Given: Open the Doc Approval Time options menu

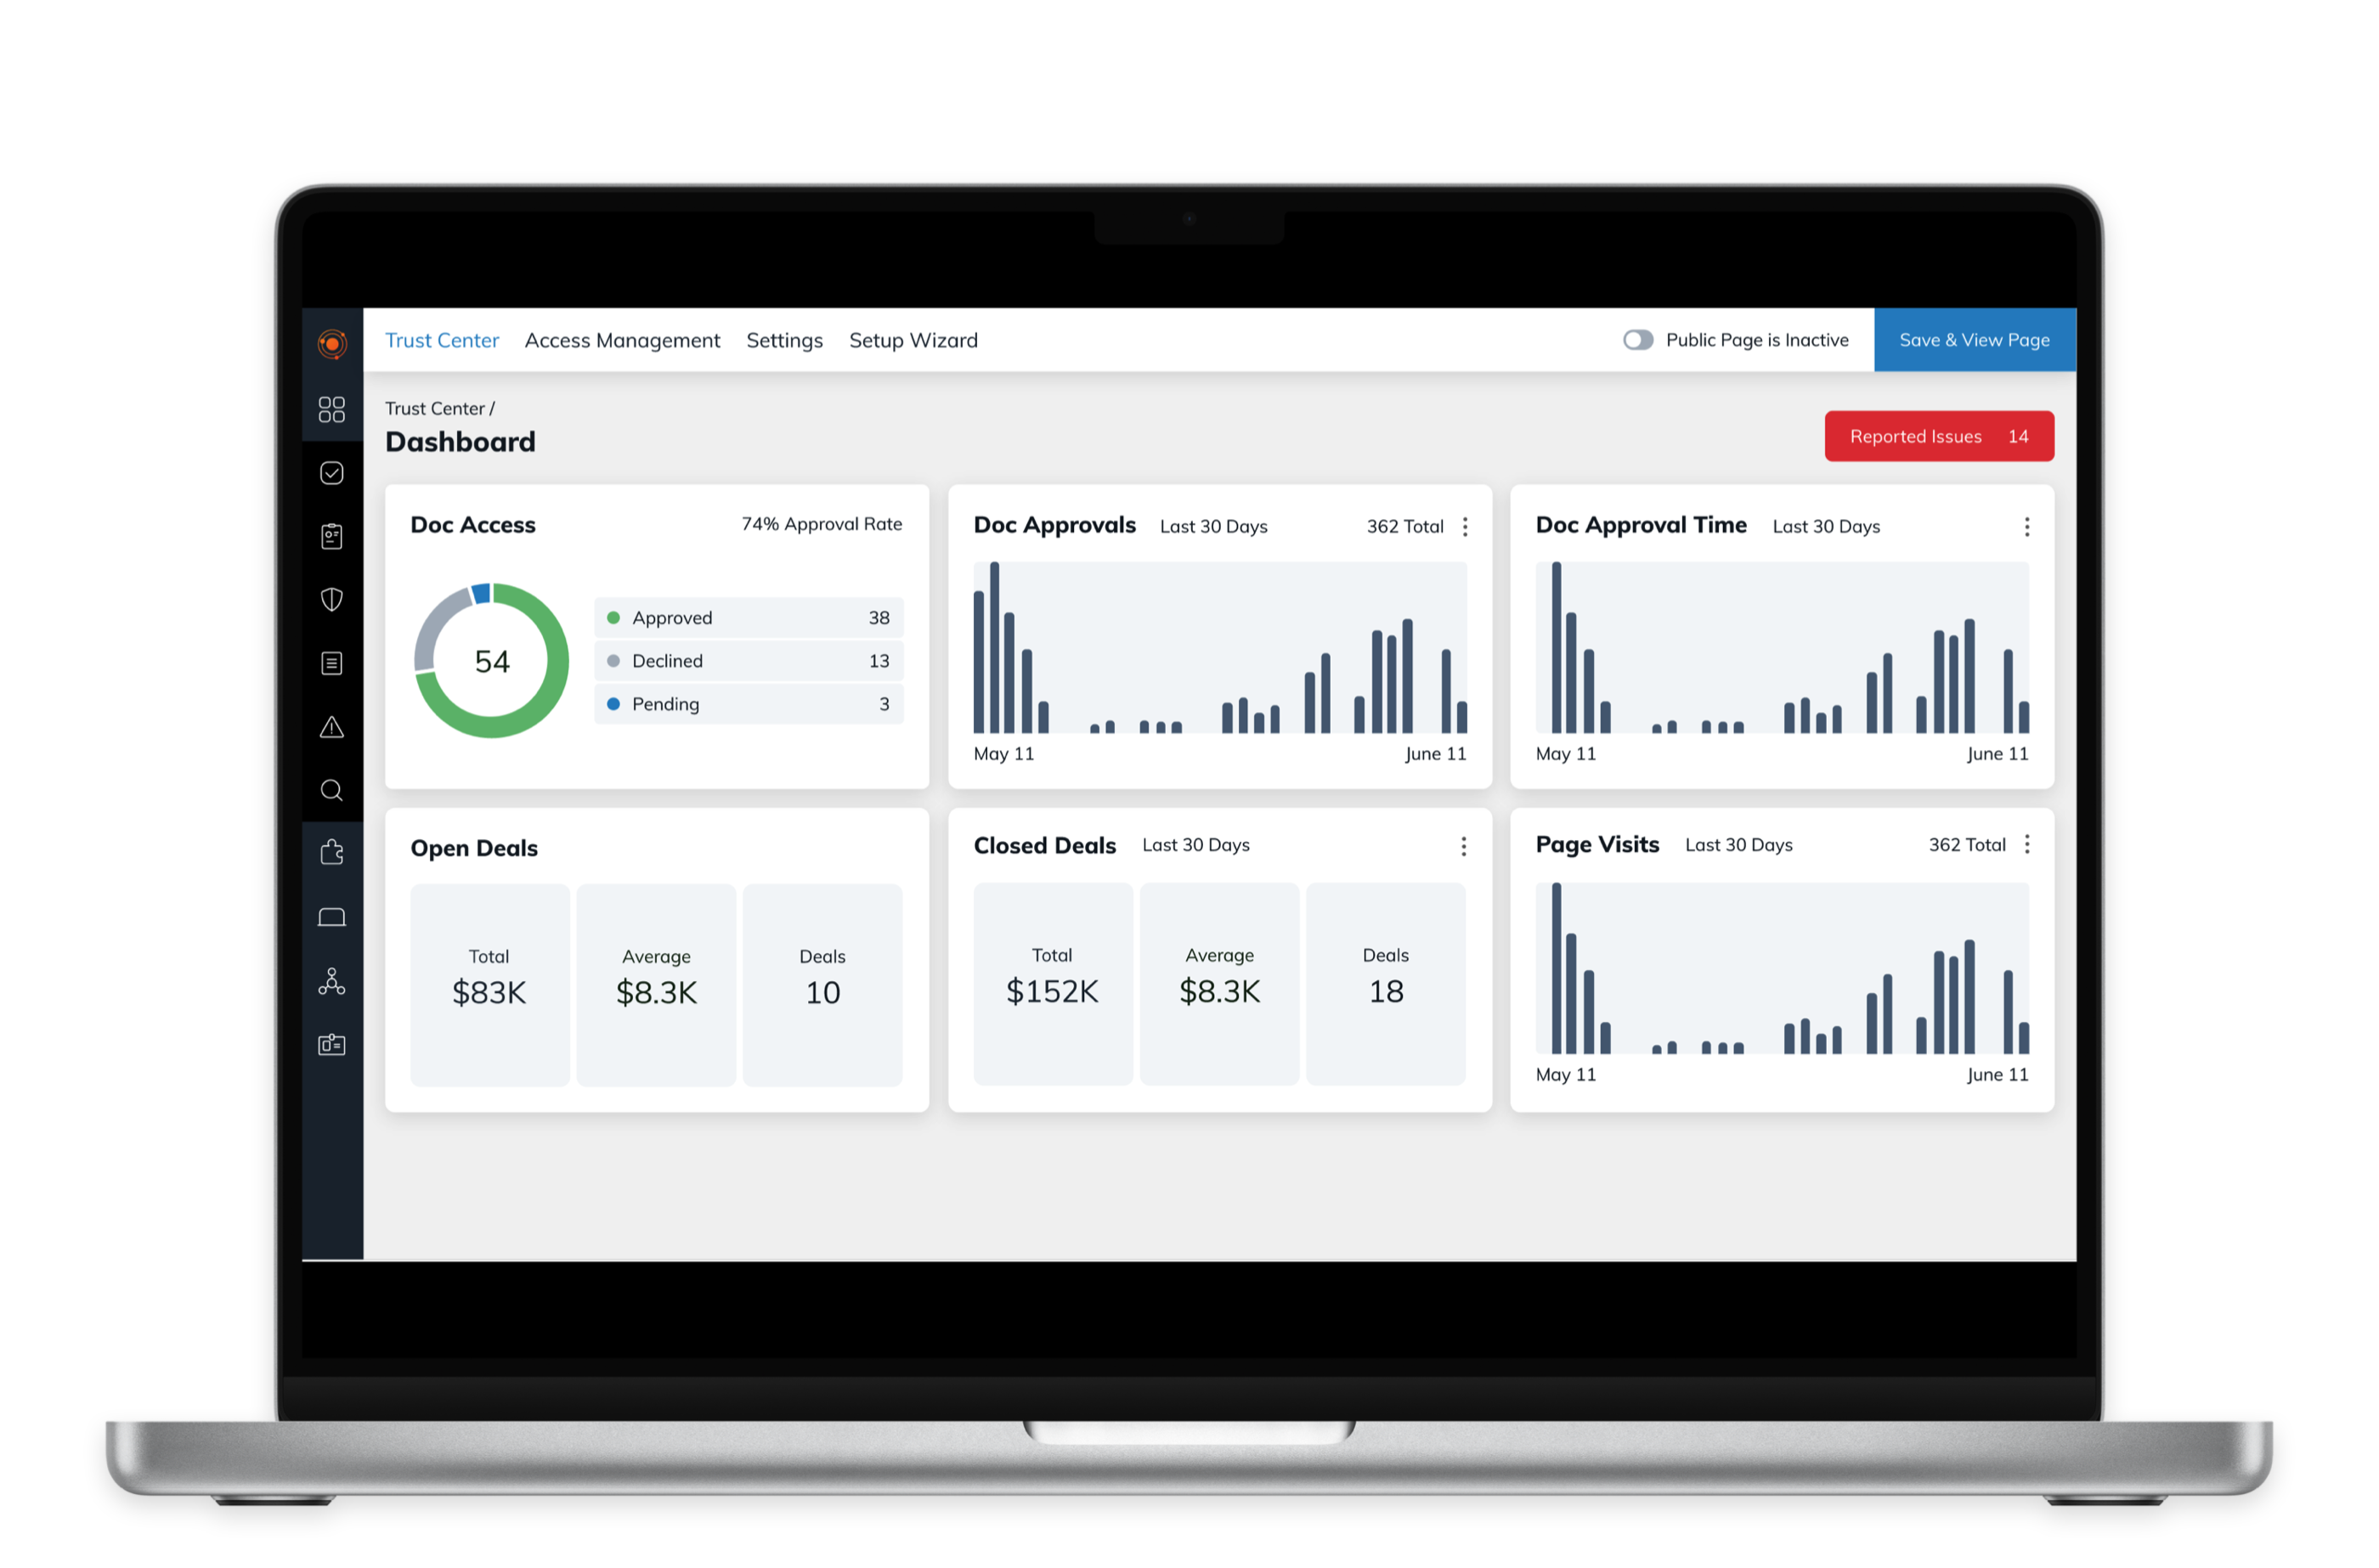Looking at the screenshot, I should (2027, 526).
